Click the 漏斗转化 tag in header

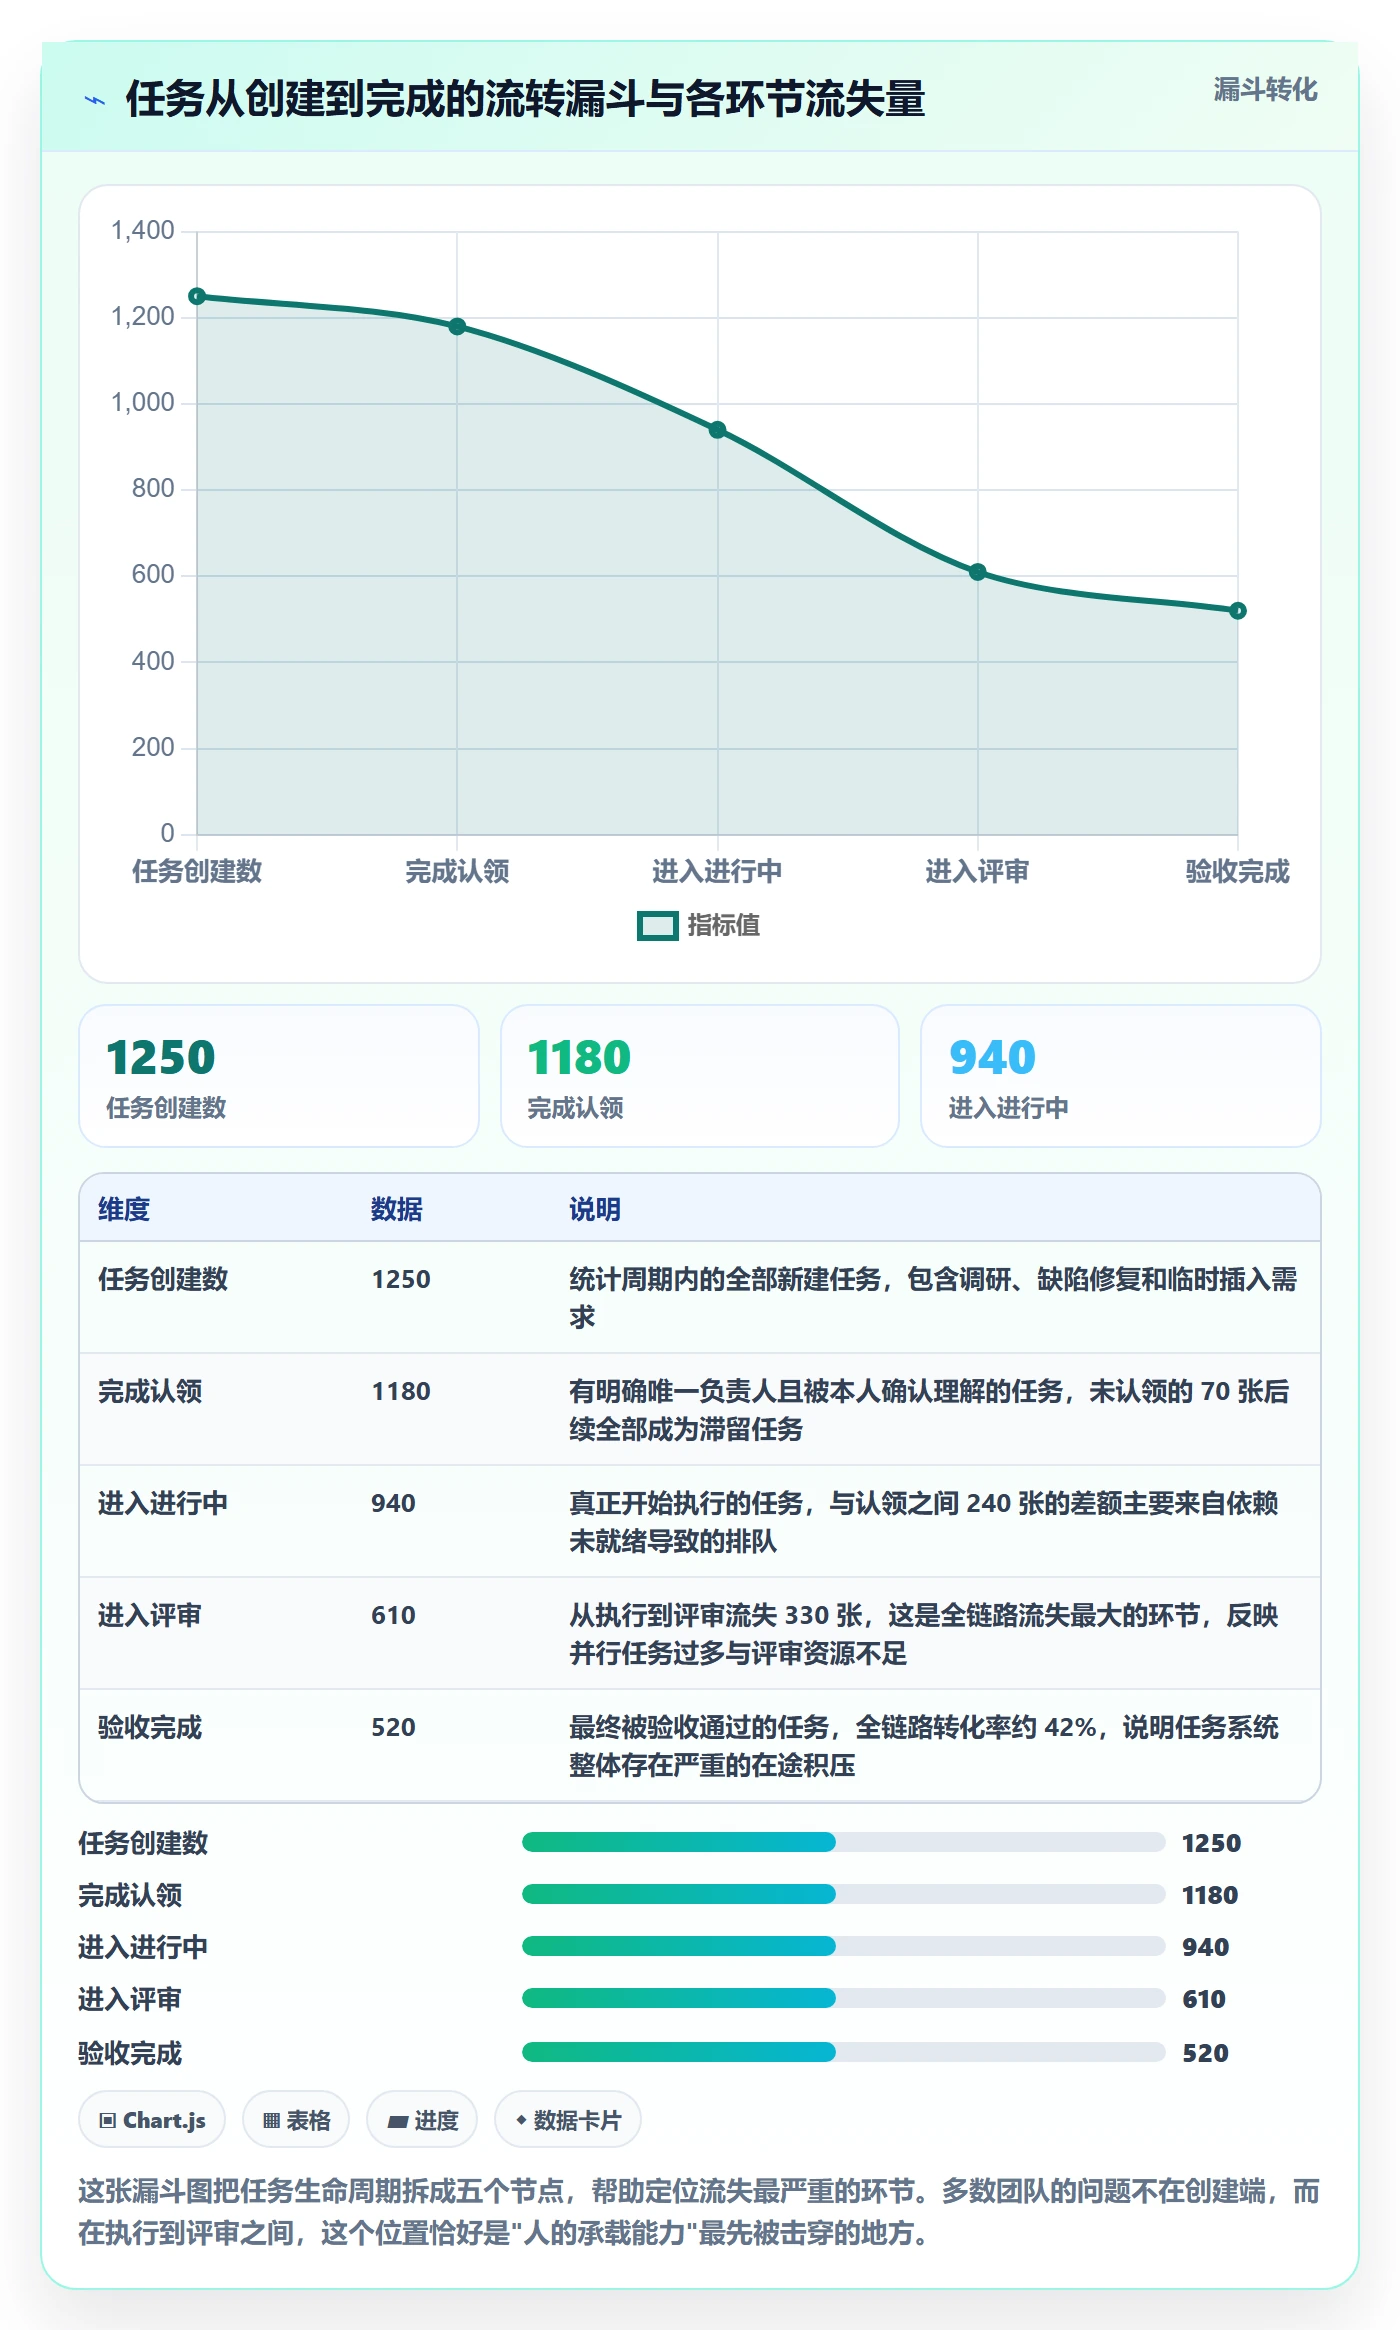(x=1265, y=90)
